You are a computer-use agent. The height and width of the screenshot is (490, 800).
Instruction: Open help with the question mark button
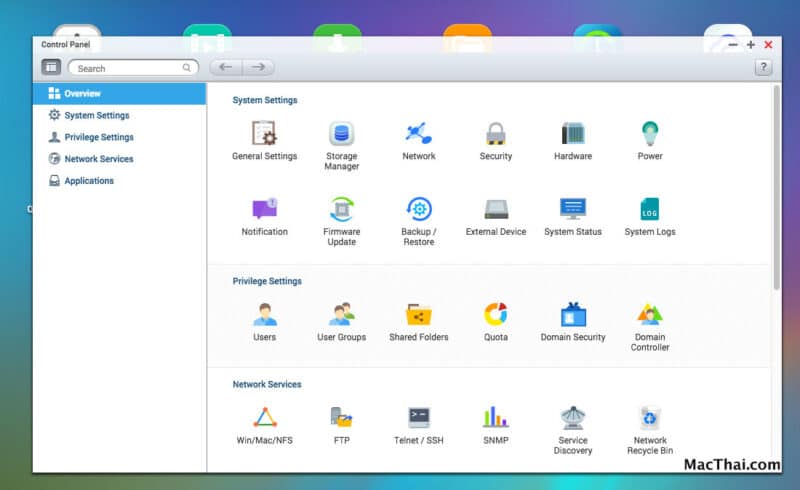point(763,67)
